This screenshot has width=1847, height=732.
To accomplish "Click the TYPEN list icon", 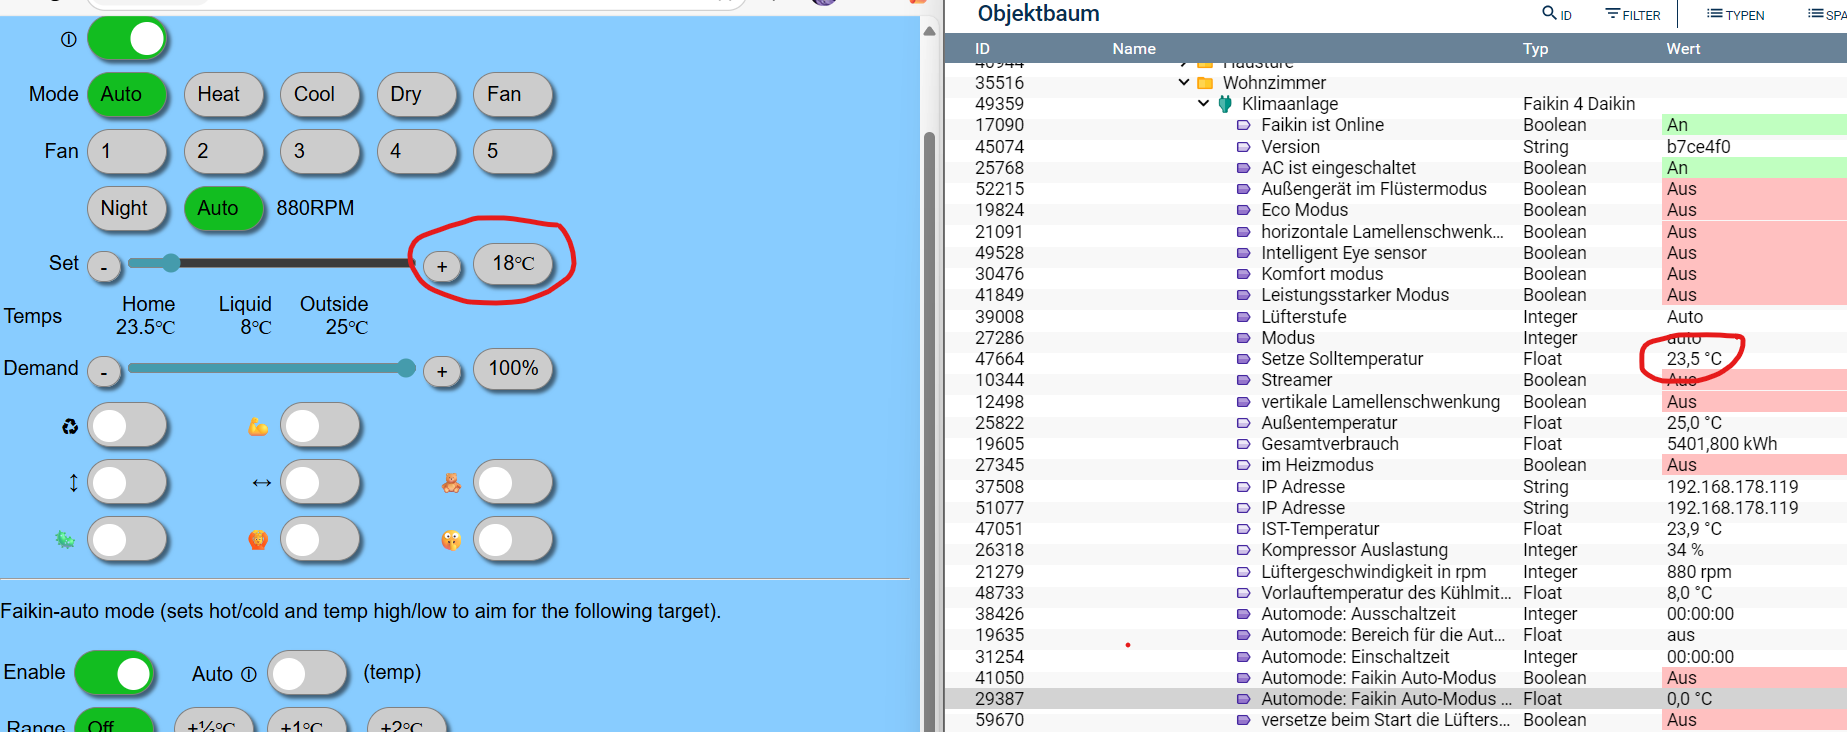I will click(x=1714, y=14).
